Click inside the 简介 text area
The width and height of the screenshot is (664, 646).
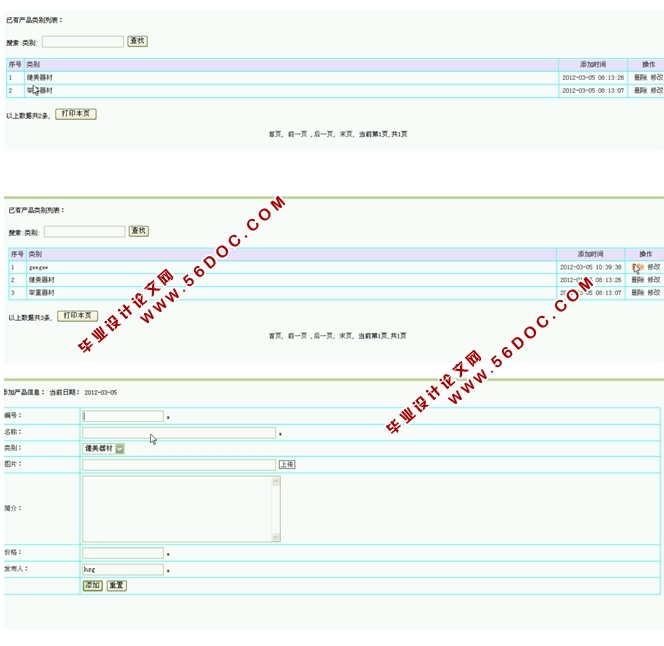pyautogui.click(x=177, y=509)
